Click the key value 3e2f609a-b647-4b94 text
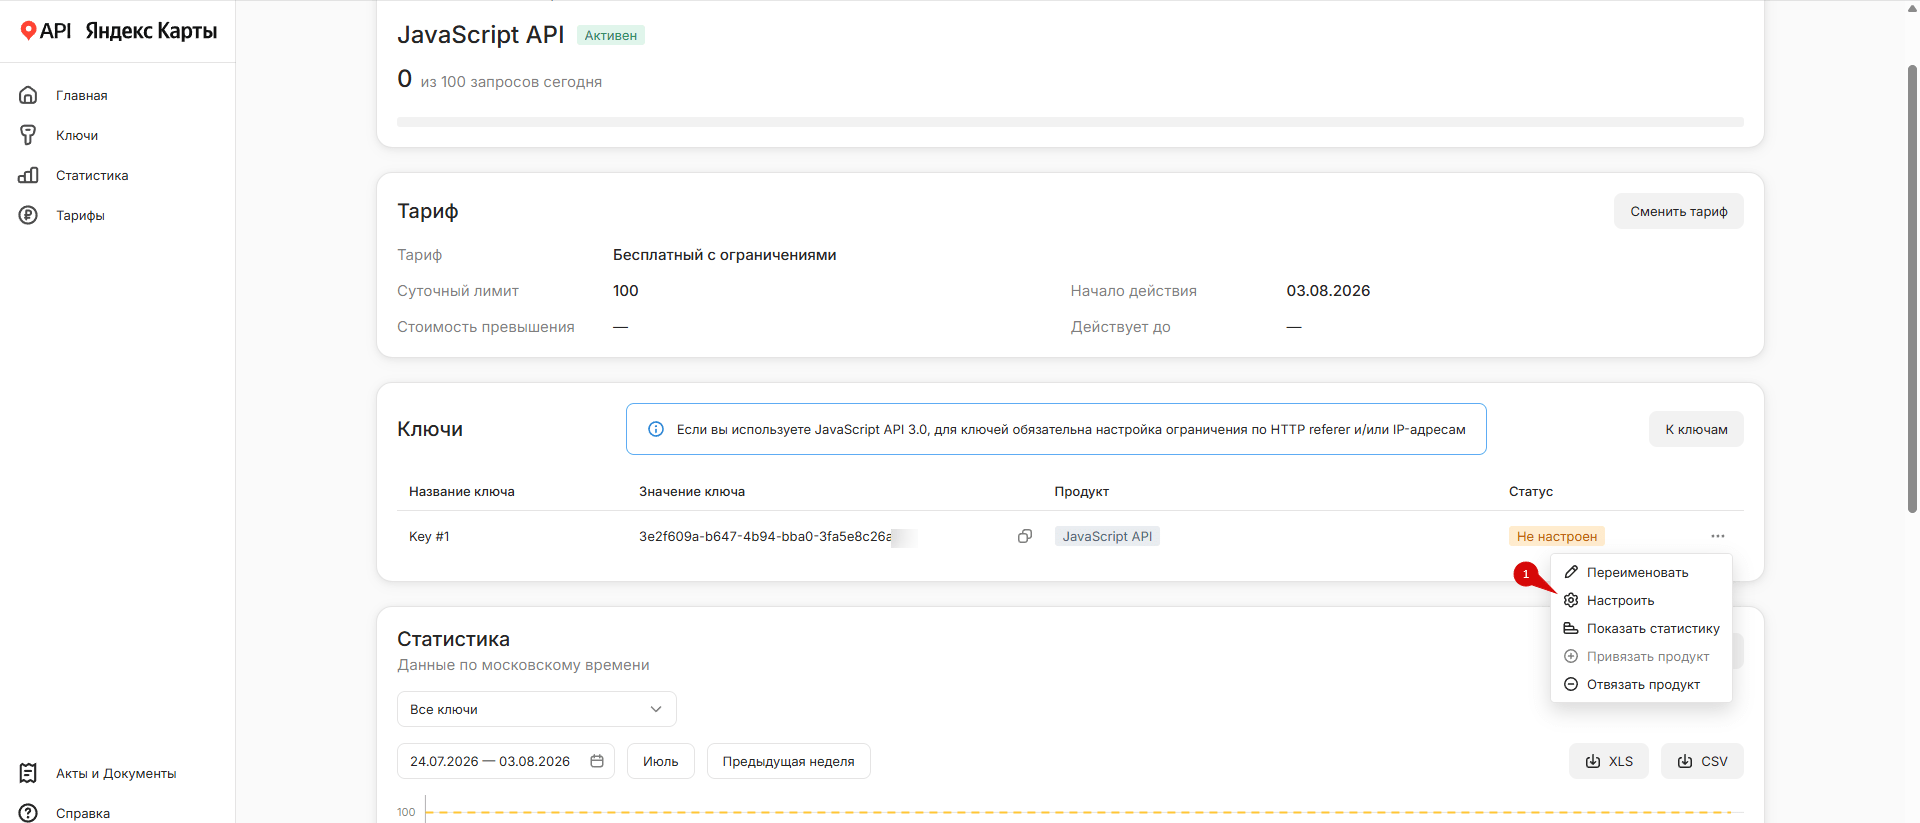The image size is (1920, 823). click(765, 536)
